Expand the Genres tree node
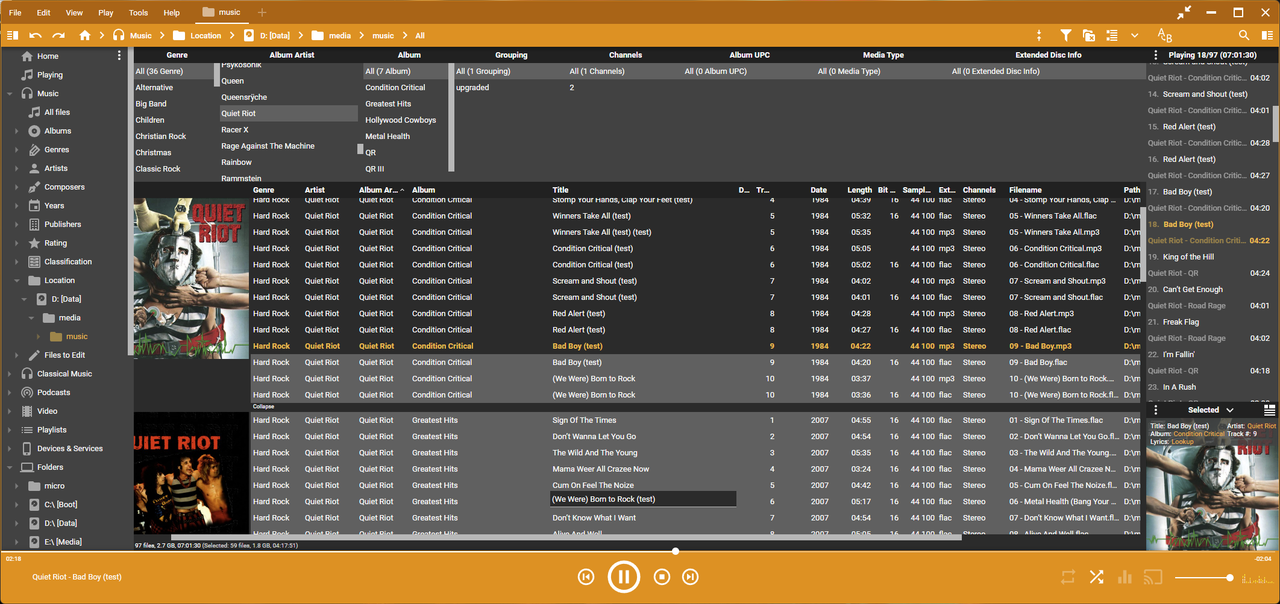This screenshot has width=1280, height=604. click(x=17, y=150)
